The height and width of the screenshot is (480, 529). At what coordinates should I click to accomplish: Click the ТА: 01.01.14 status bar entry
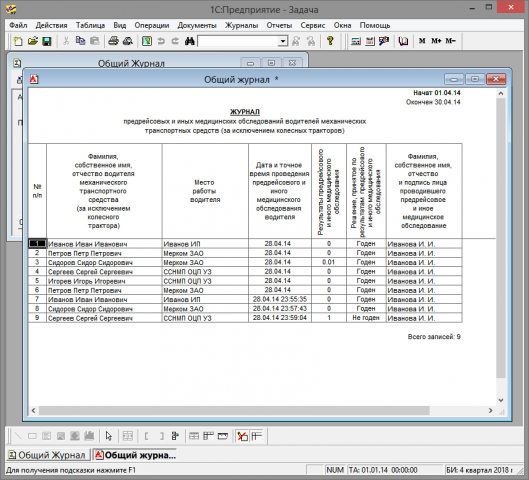(x=383, y=470)
